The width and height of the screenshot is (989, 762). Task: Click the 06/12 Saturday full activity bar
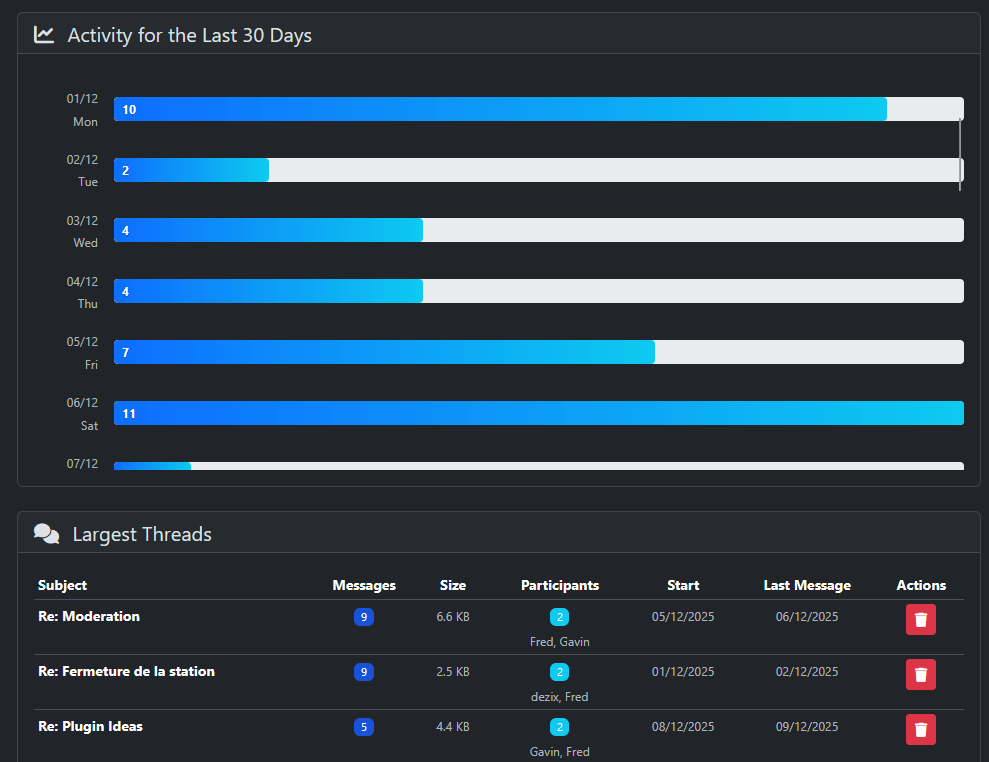[x=538, y=413]
